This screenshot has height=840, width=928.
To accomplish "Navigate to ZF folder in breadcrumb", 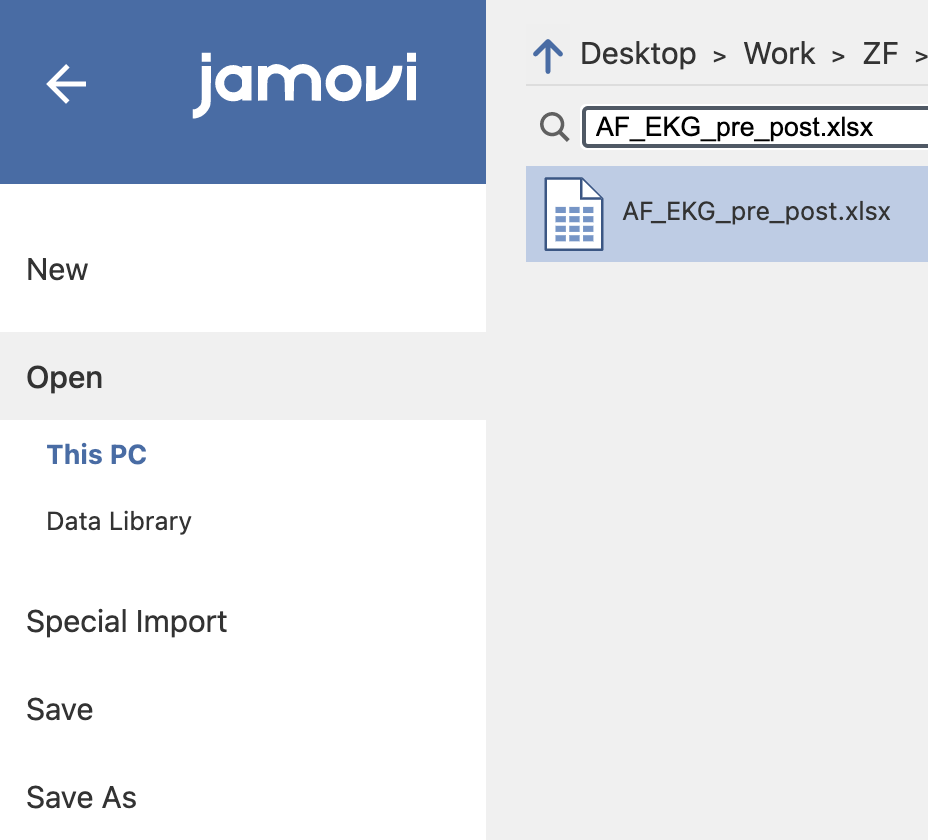I will pos(880,54).
